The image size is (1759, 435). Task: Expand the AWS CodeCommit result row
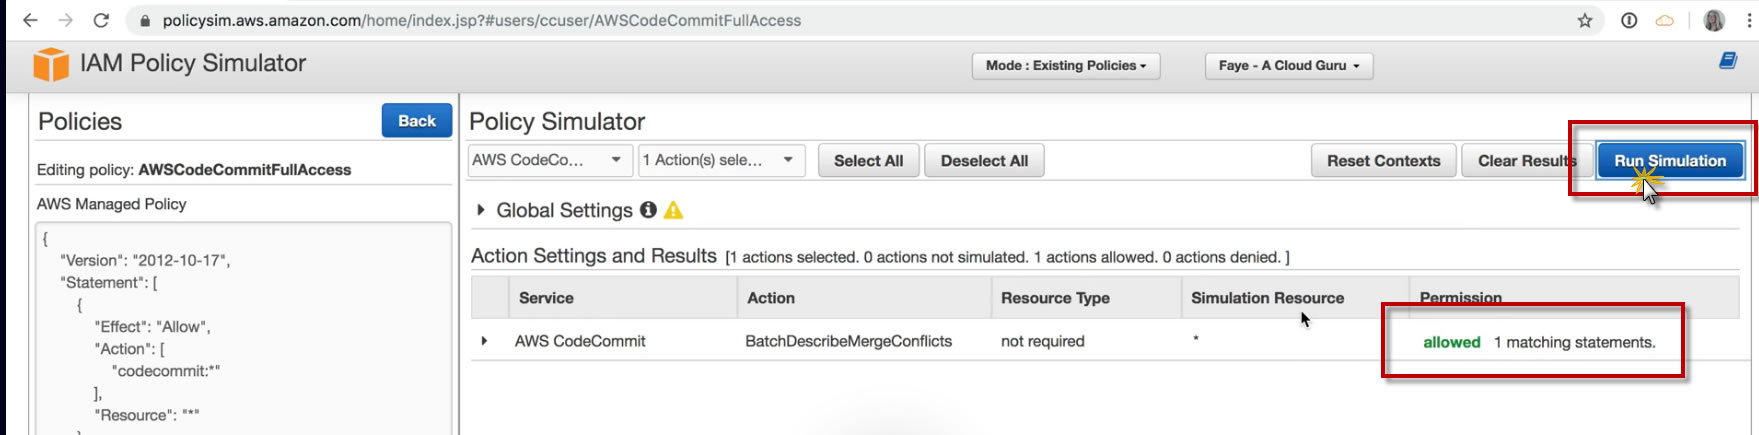[484, 341]
